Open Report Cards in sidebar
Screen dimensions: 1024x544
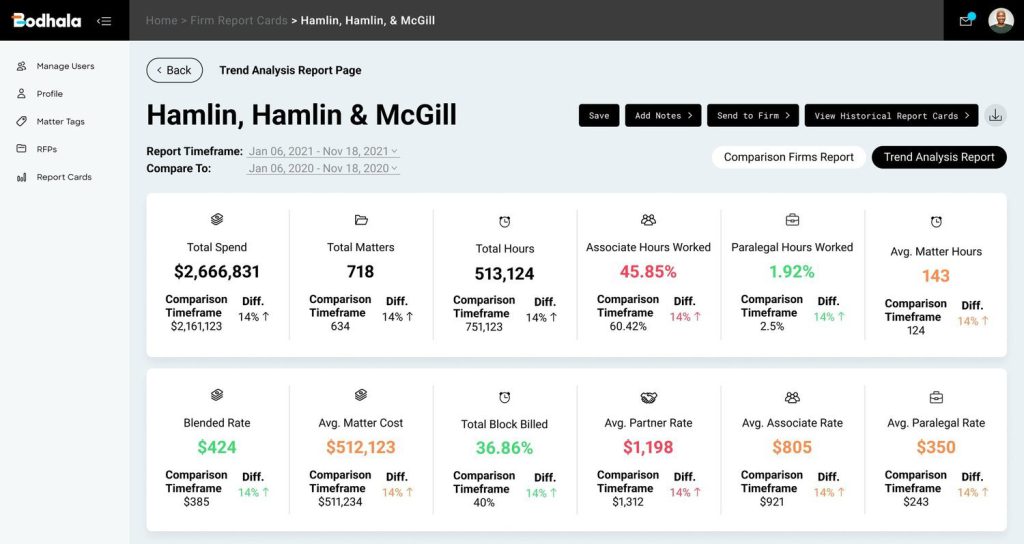click(x=64, y=177)
